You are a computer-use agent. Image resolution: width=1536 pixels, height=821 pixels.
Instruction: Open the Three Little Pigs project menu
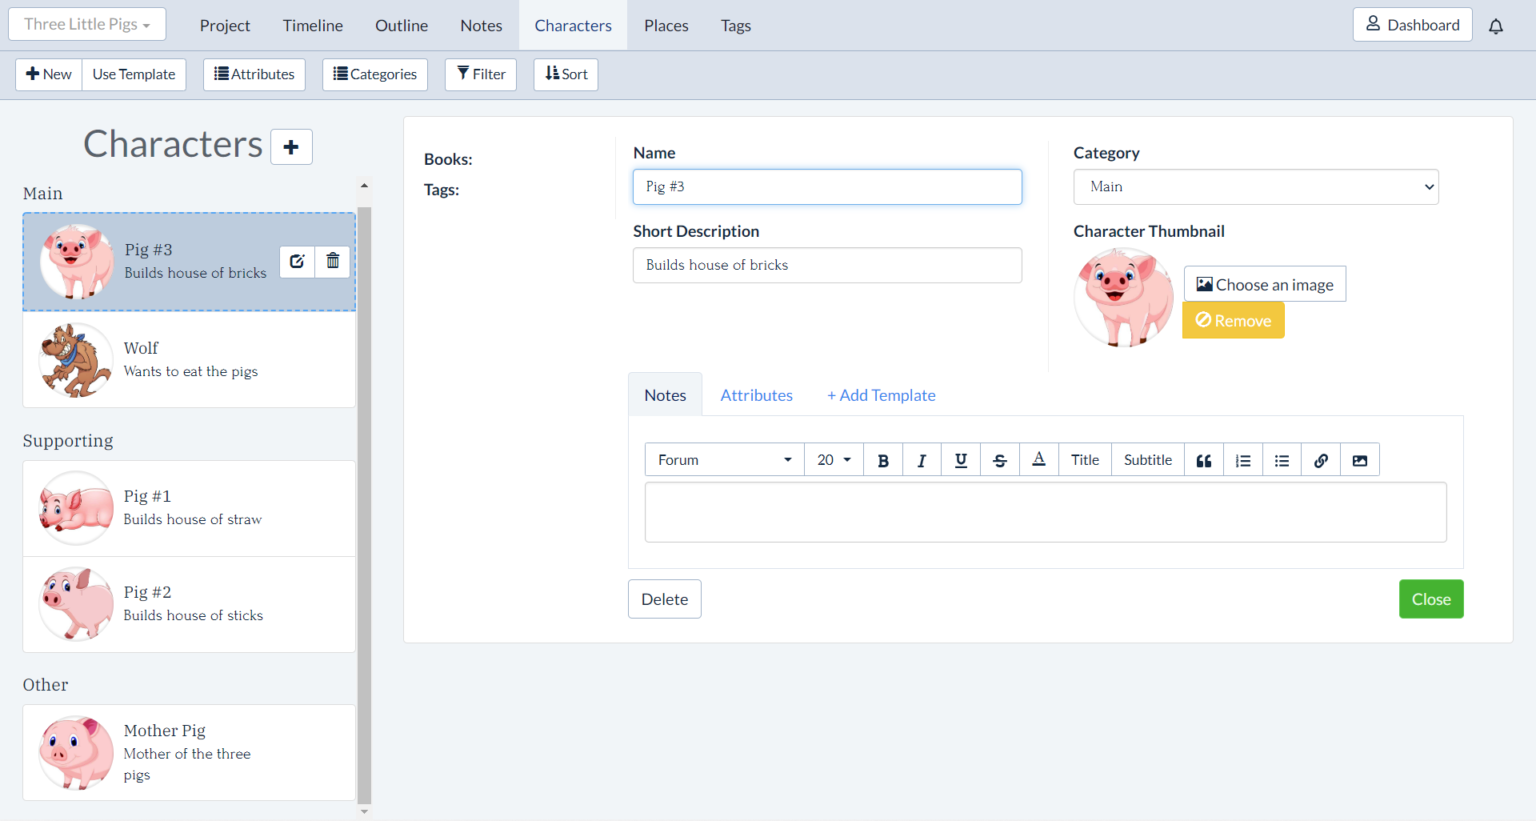pyautogui.click(x=87, y=24)
